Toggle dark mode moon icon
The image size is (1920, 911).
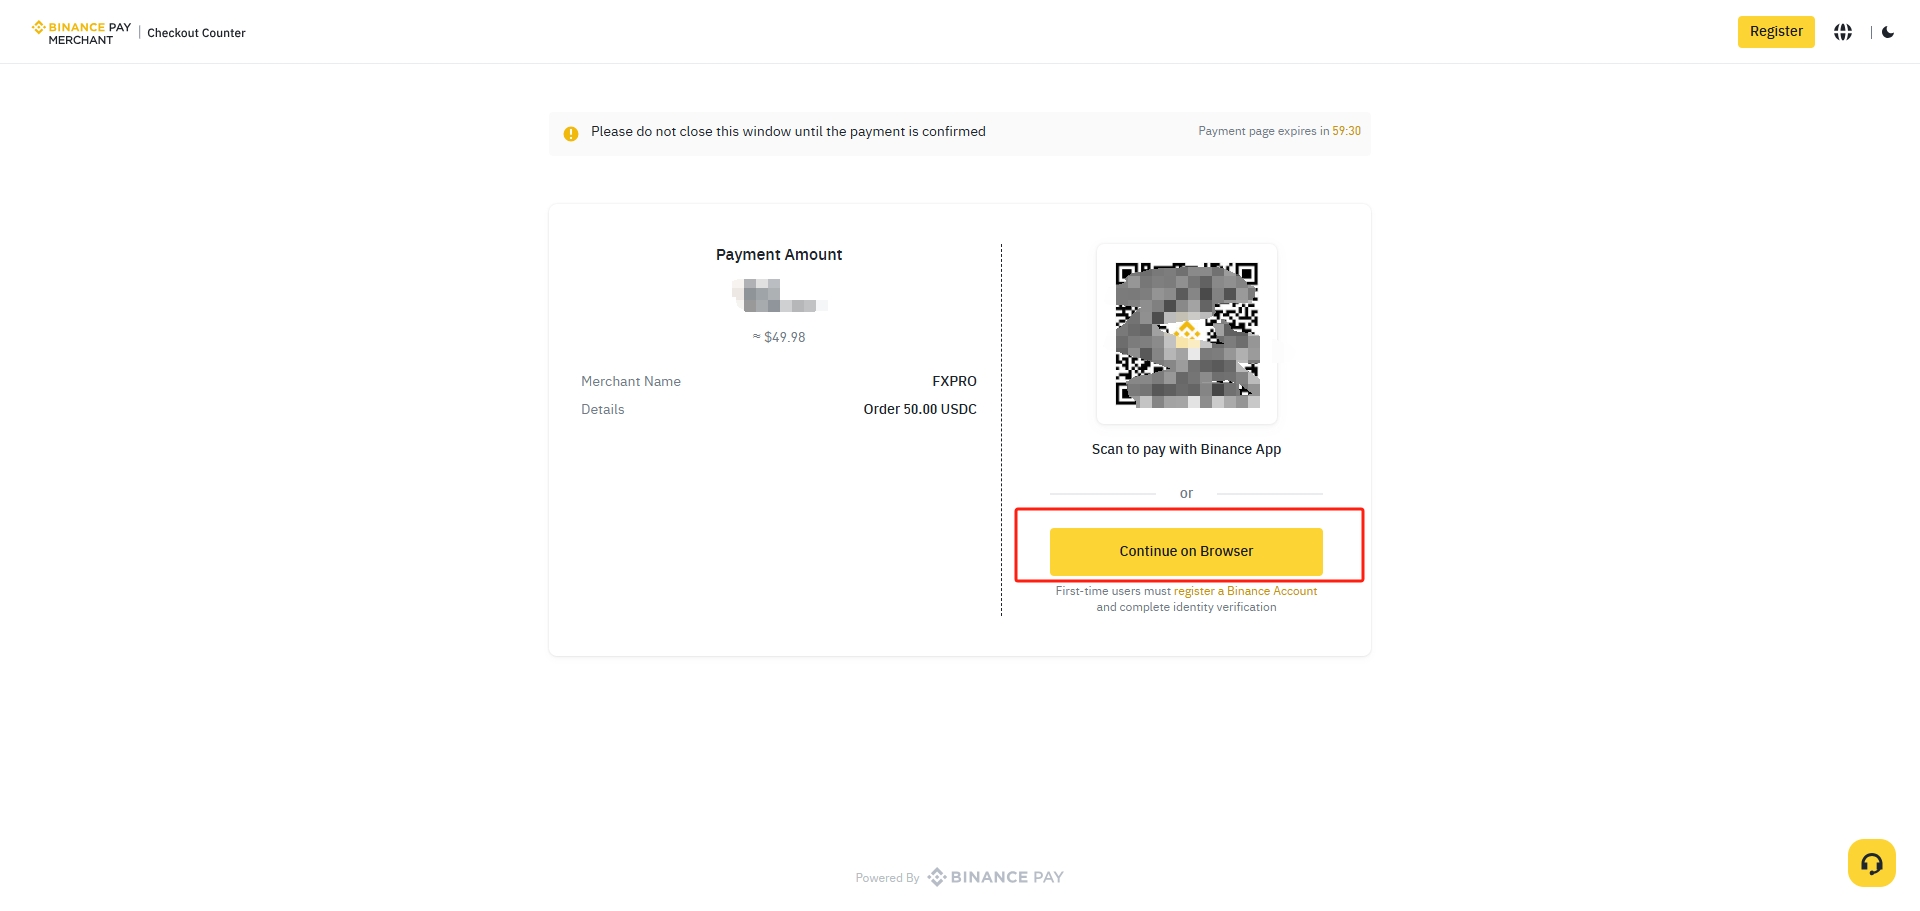[x=1888, y=32]
